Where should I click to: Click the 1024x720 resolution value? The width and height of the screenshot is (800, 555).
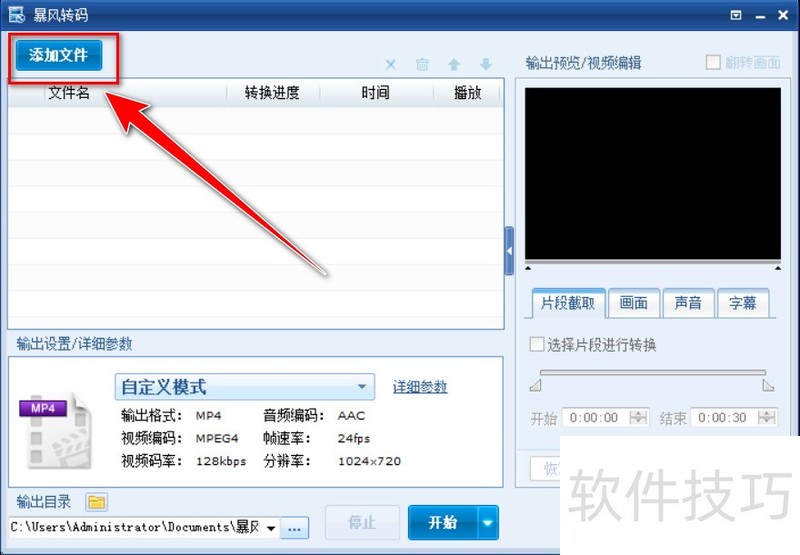369,461
